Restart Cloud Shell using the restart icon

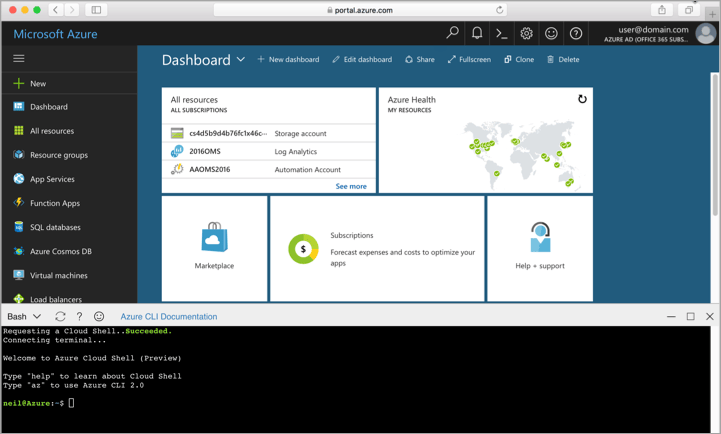[60, 316]
